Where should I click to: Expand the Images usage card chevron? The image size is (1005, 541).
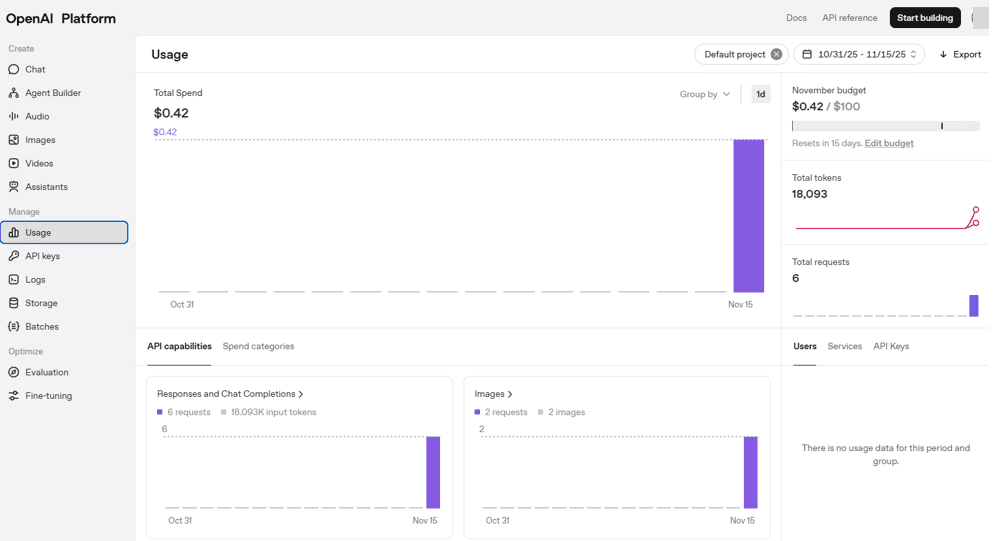click(x=510, y=394)
